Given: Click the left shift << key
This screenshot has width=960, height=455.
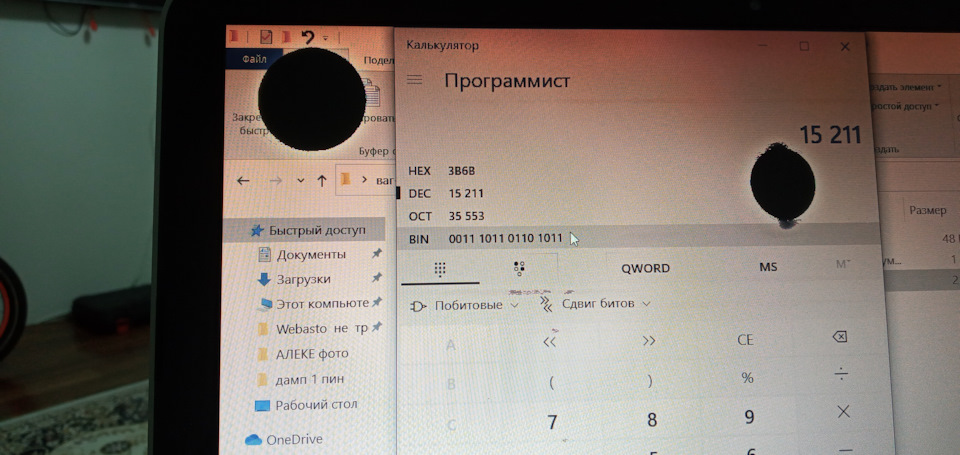Looking at the screenshot, I should tap(550, 342).
